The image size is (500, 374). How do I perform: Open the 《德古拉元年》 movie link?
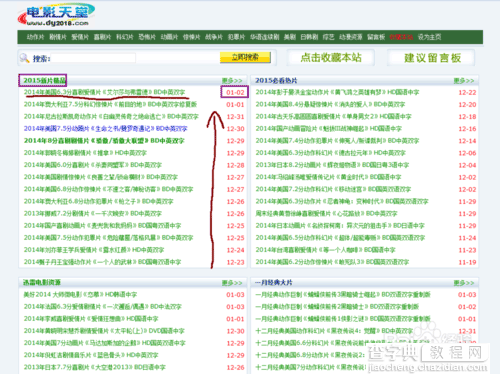[330, 153]
